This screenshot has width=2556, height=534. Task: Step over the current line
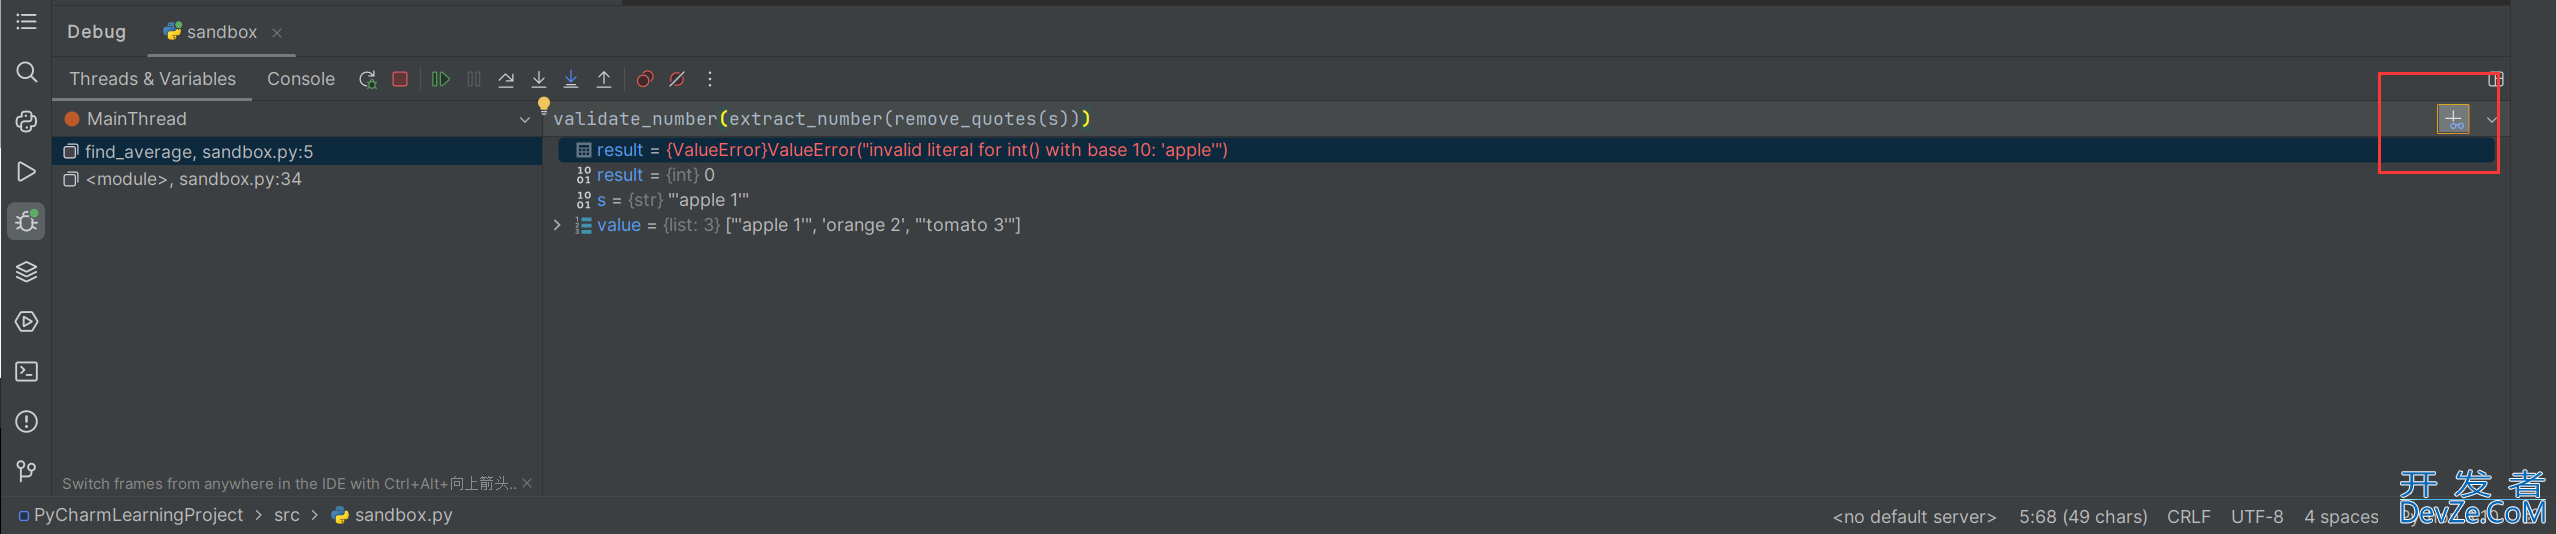506,79
